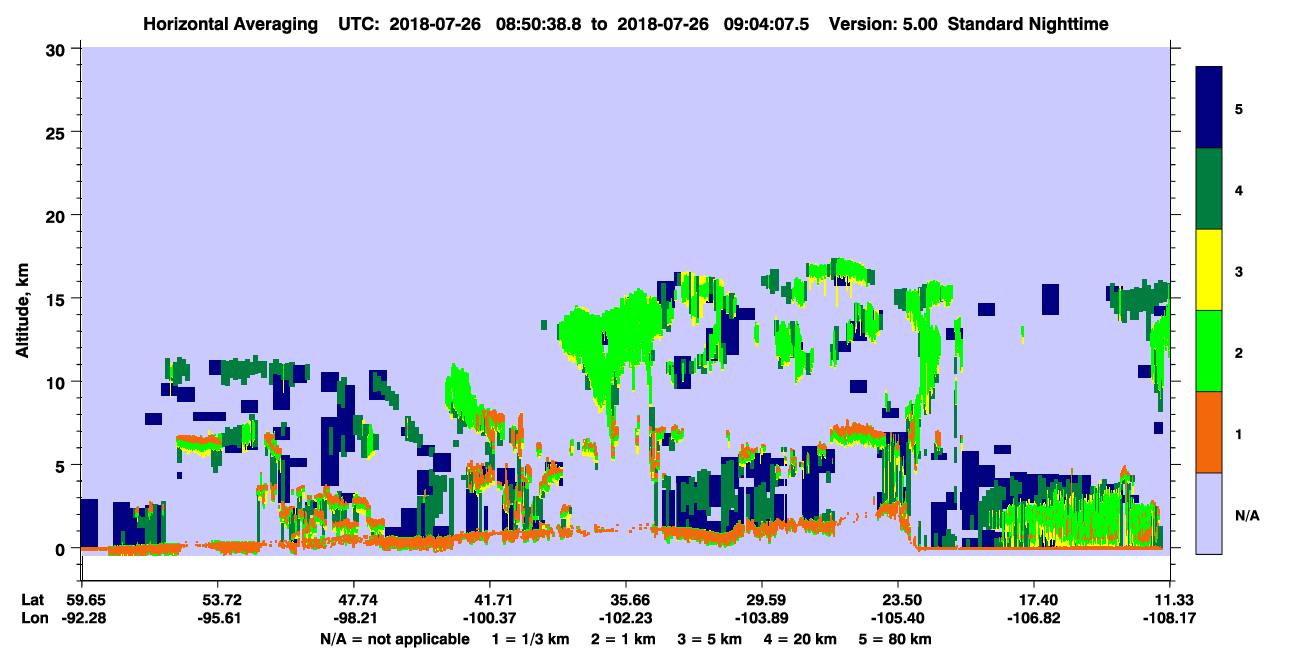This screenshot has width=1300, height=667.
Task: Click the lavender N/A colorbar segment
Action: click(1209, 513)
